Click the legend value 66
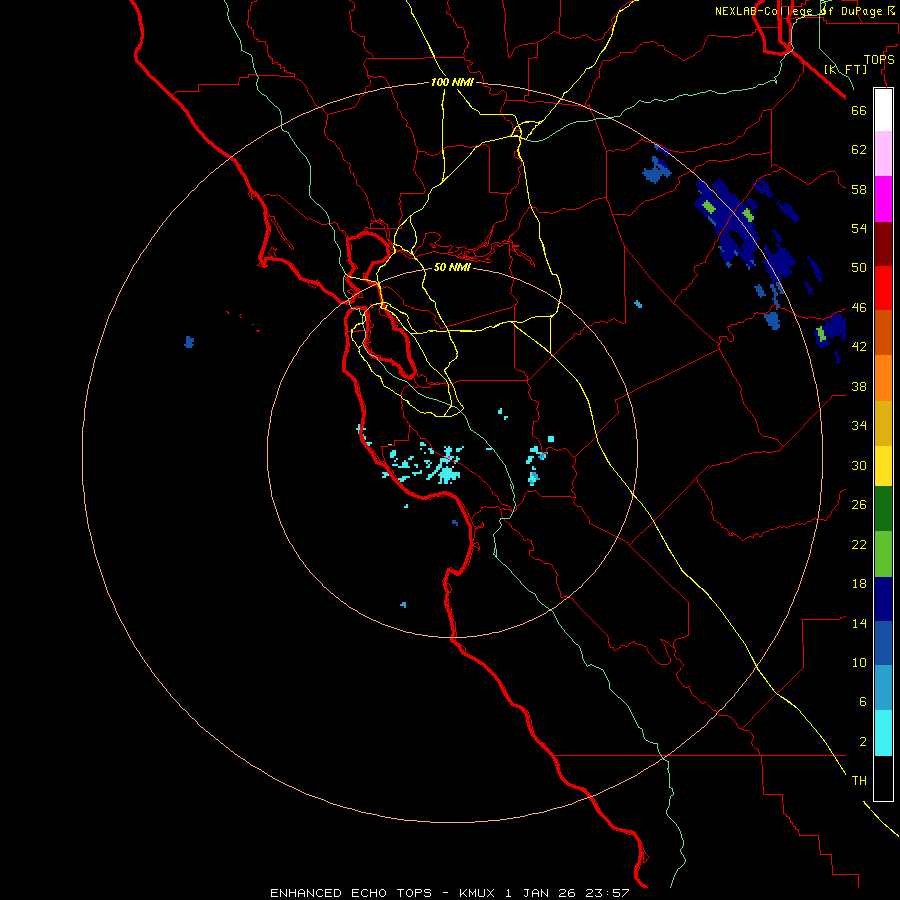900x900 pixels. coord(859,110)
